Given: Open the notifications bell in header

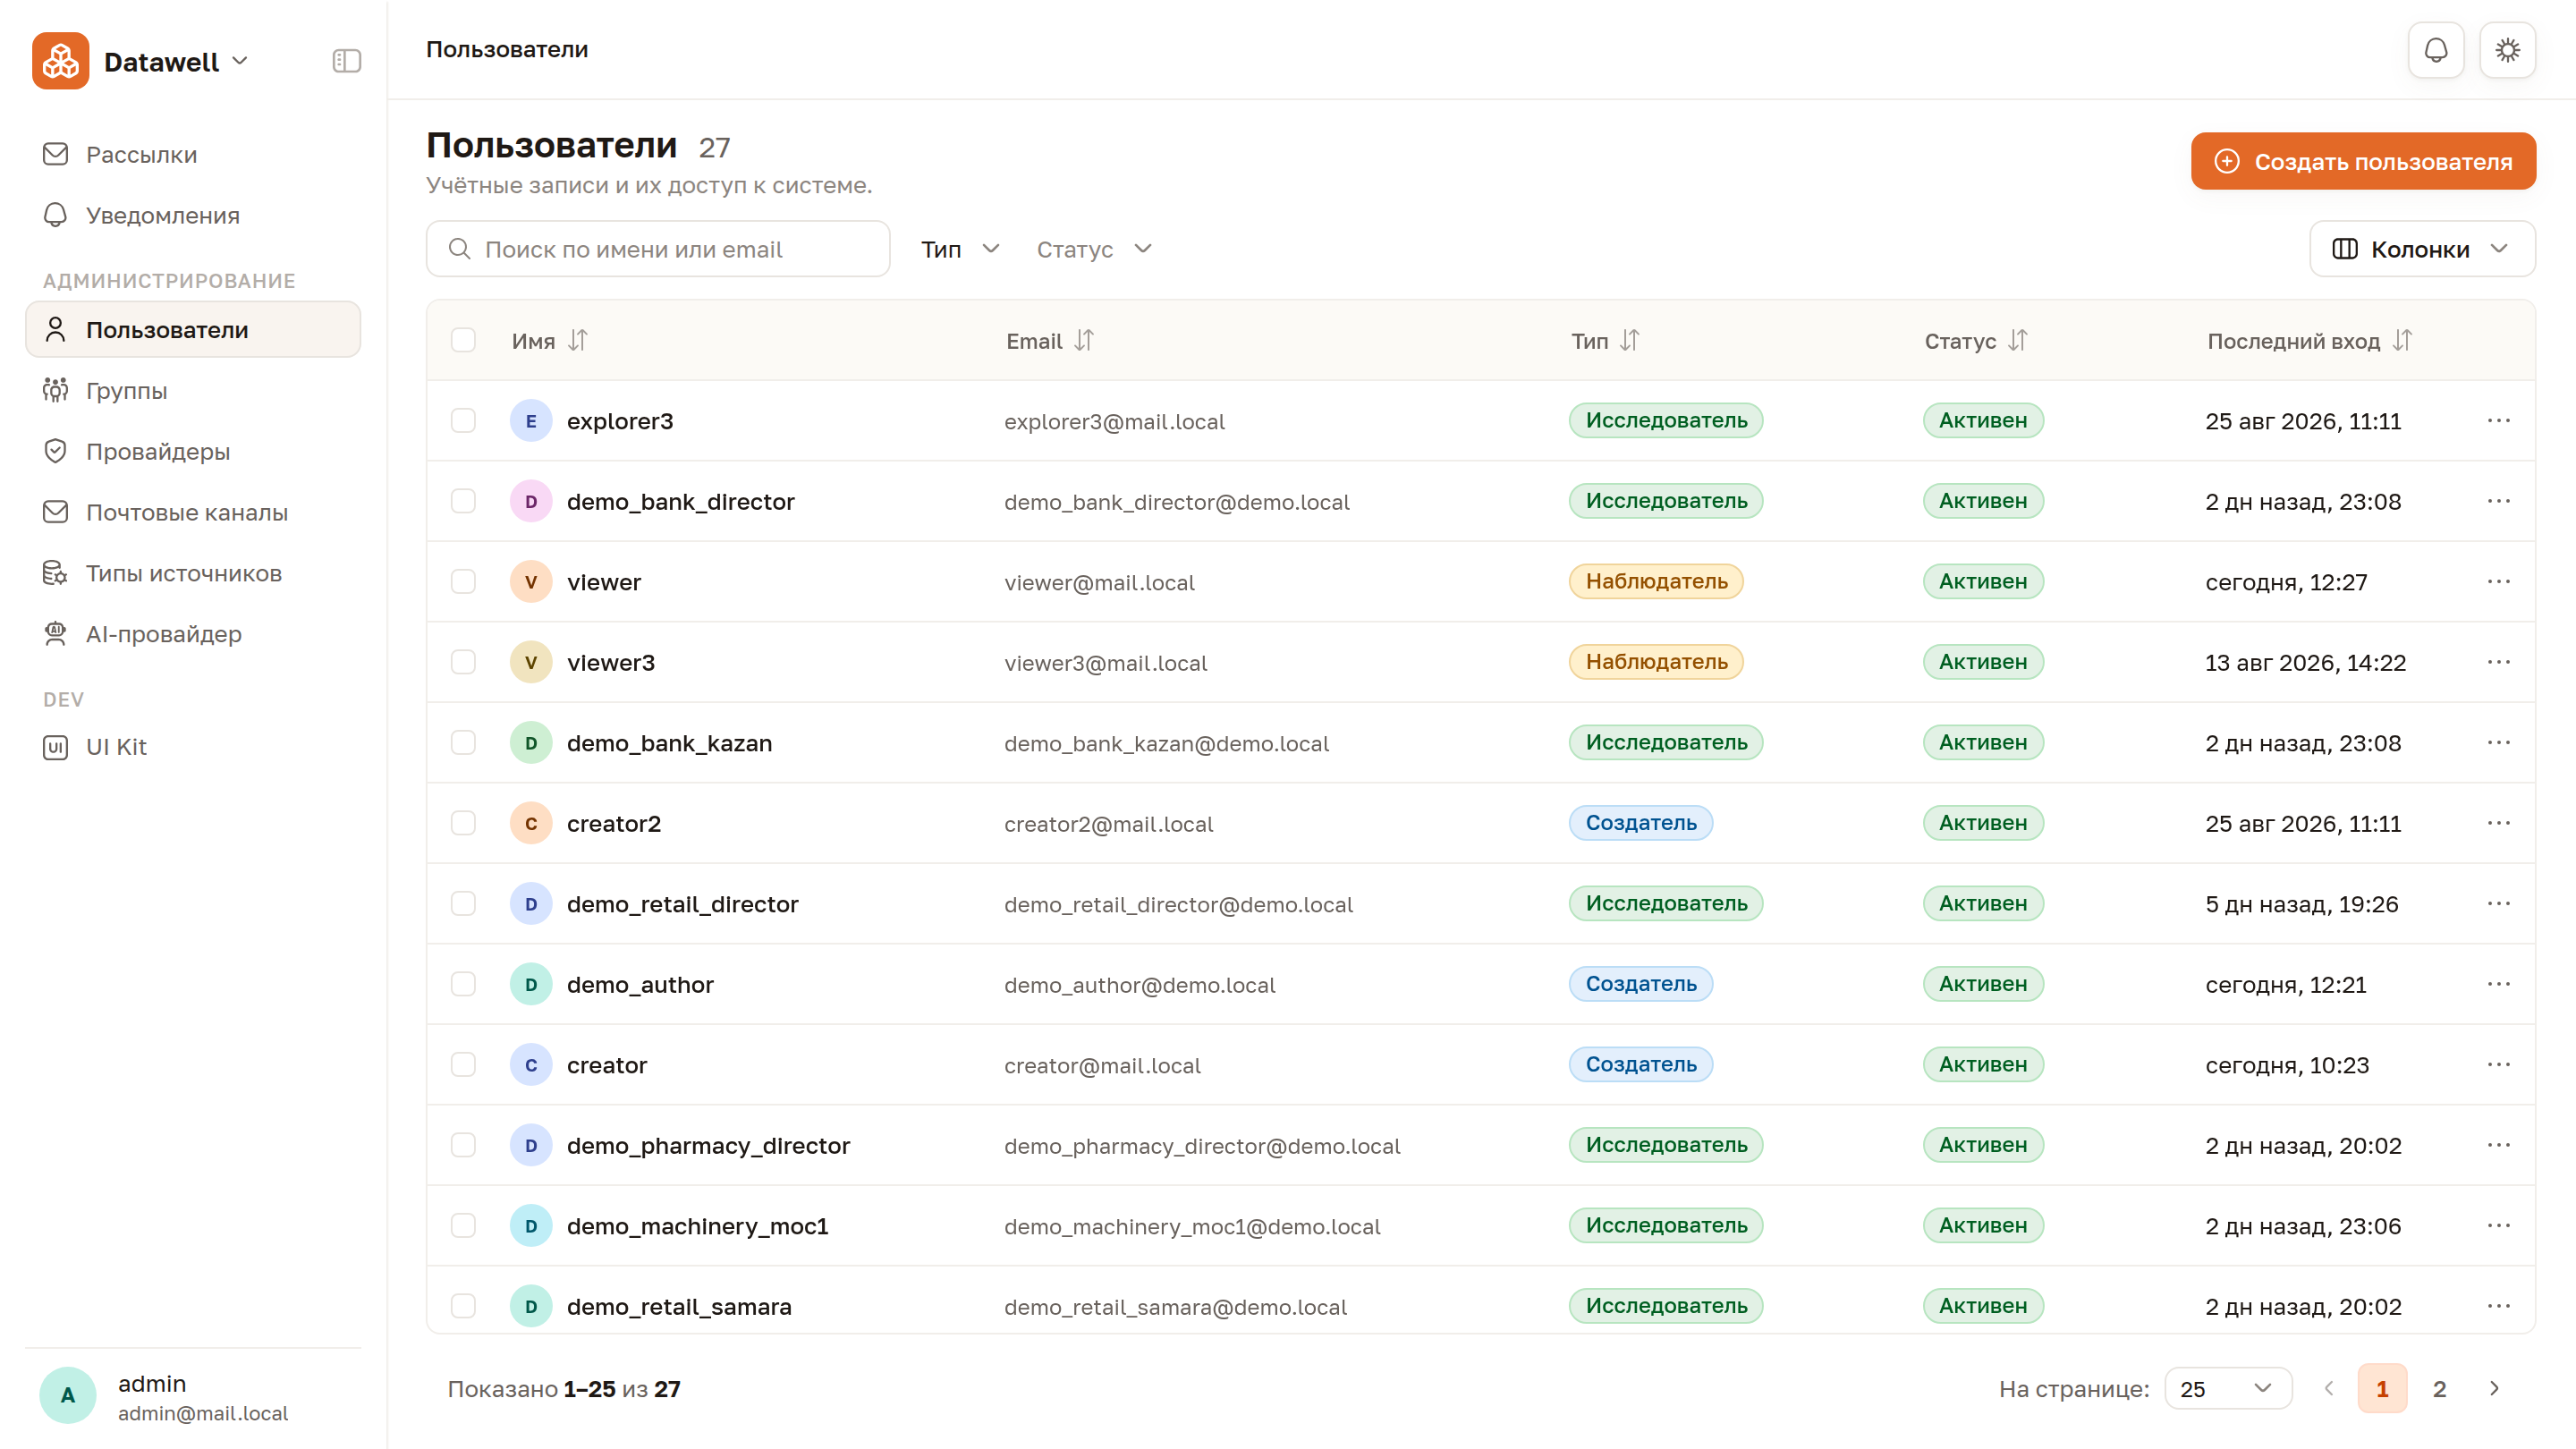Looking at the screenshot, I should [x=2436, y=50].
